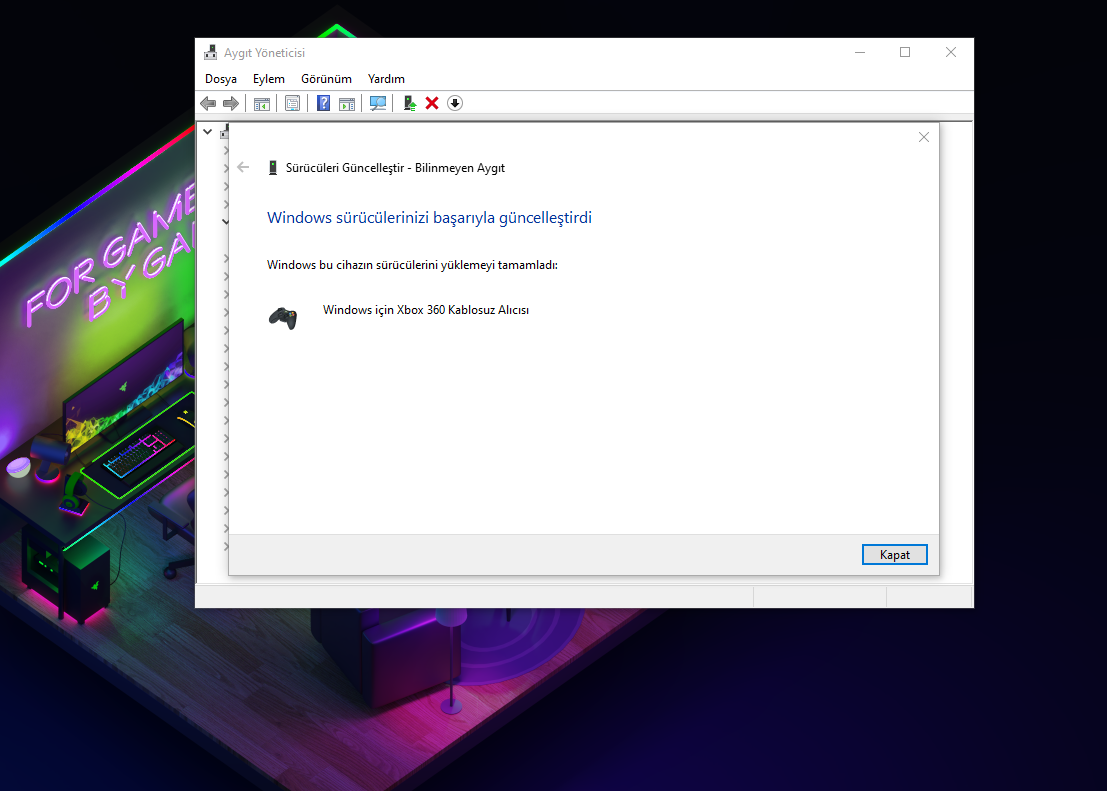Click "Sürücüleri Güncelleştir - Bilinmeyen Aygıt" dialog title
This screenshot has width=1107, height=791.
395,168
